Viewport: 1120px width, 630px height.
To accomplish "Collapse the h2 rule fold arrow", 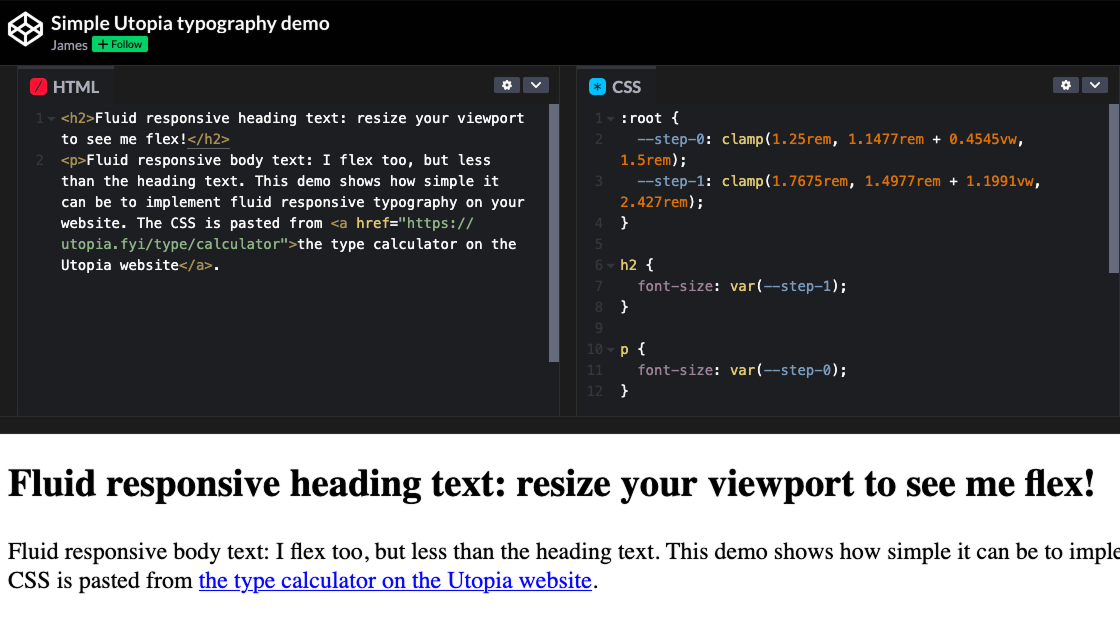I will pyautogui.click(x=609, y=264).
